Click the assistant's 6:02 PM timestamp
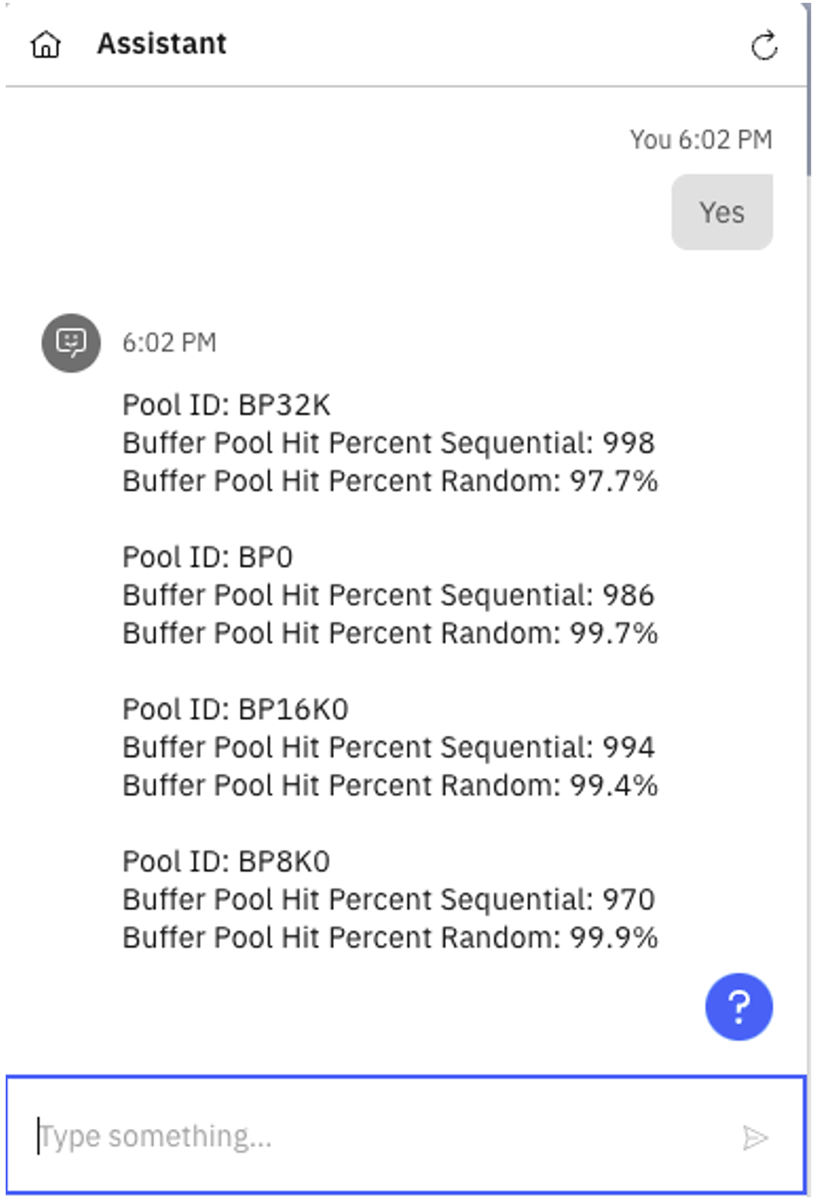This screenshot has width=814, height=1200. click(169, 343)
